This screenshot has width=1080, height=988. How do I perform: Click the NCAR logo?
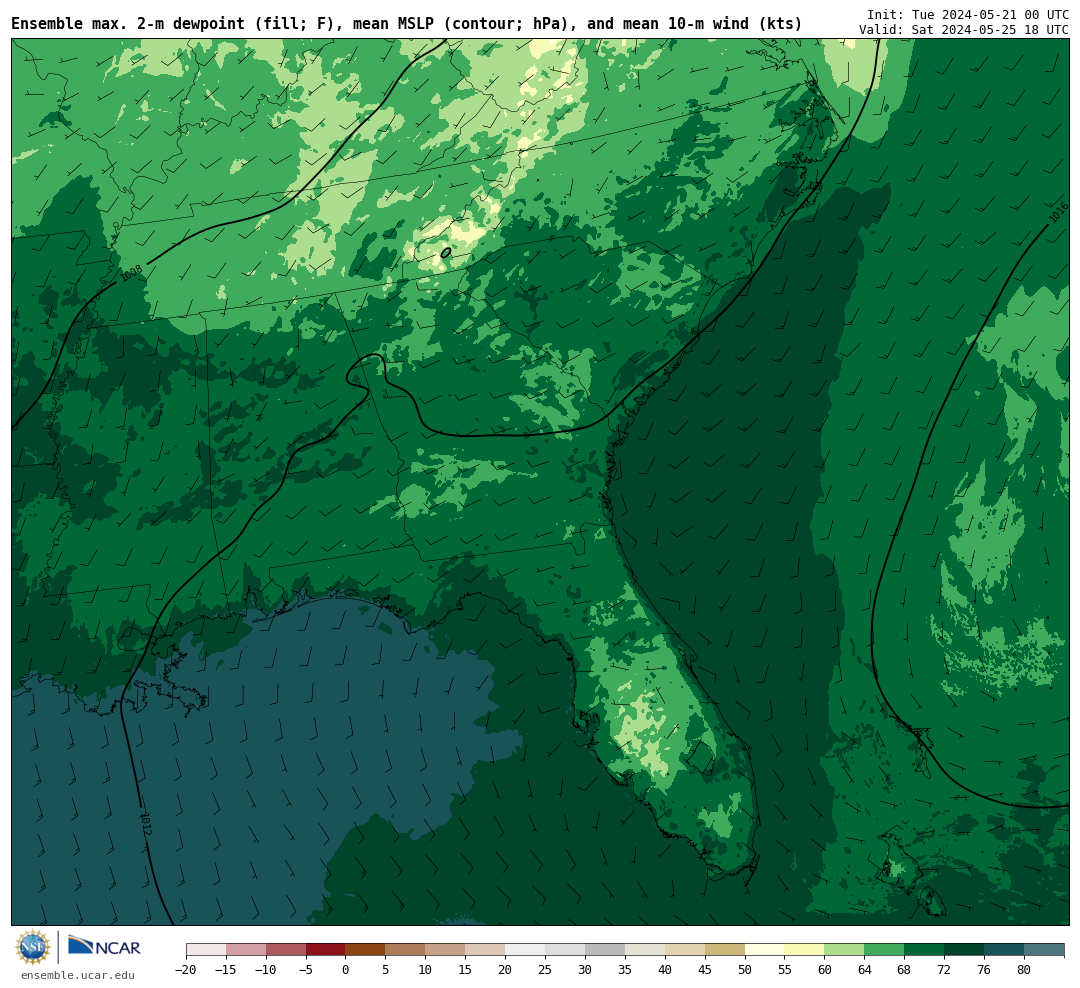click(x=104, y=946)
